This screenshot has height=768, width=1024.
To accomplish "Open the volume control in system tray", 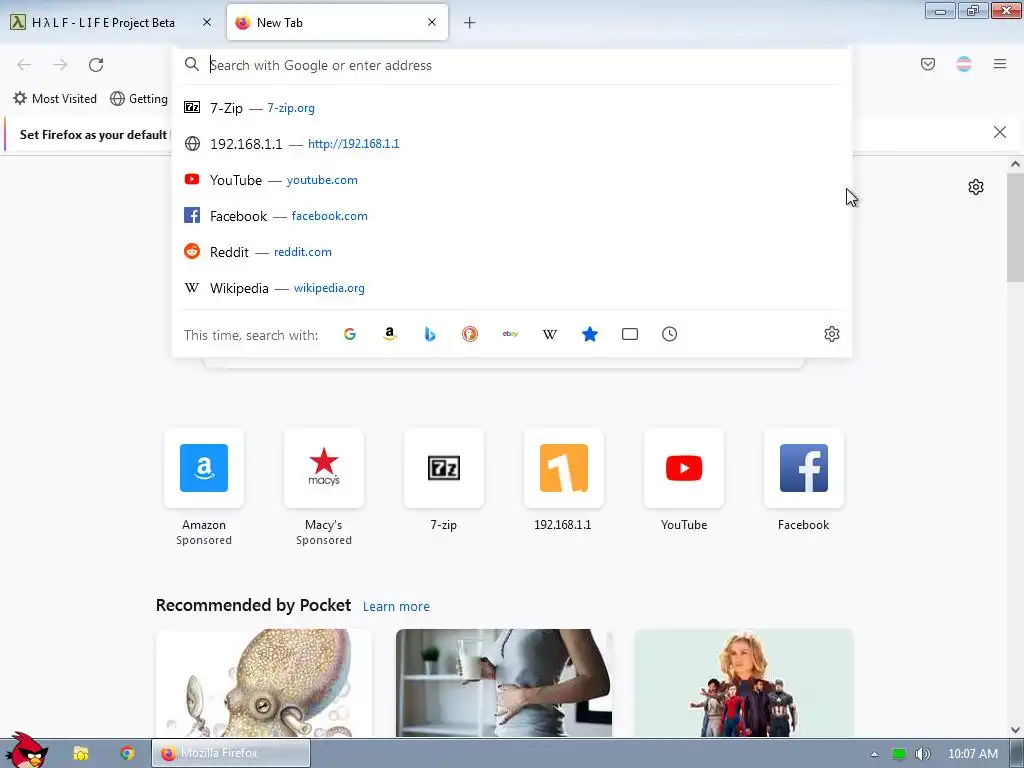I will coord(922,754).
